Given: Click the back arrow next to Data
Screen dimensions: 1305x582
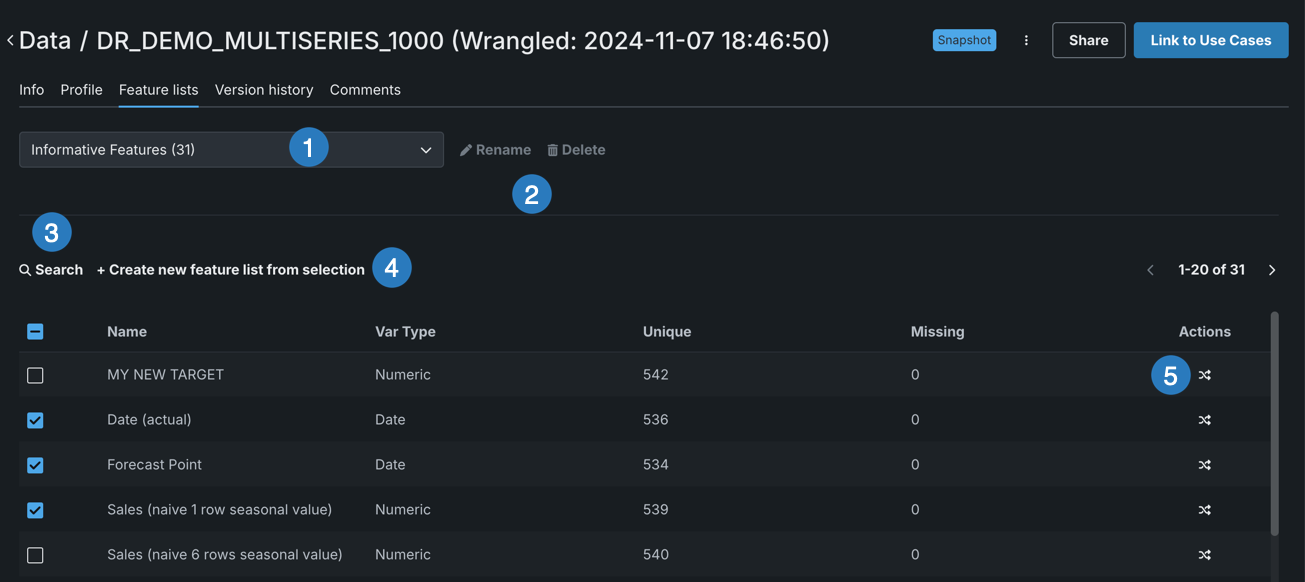Looking at the screenshot, I should pos(10,41).
